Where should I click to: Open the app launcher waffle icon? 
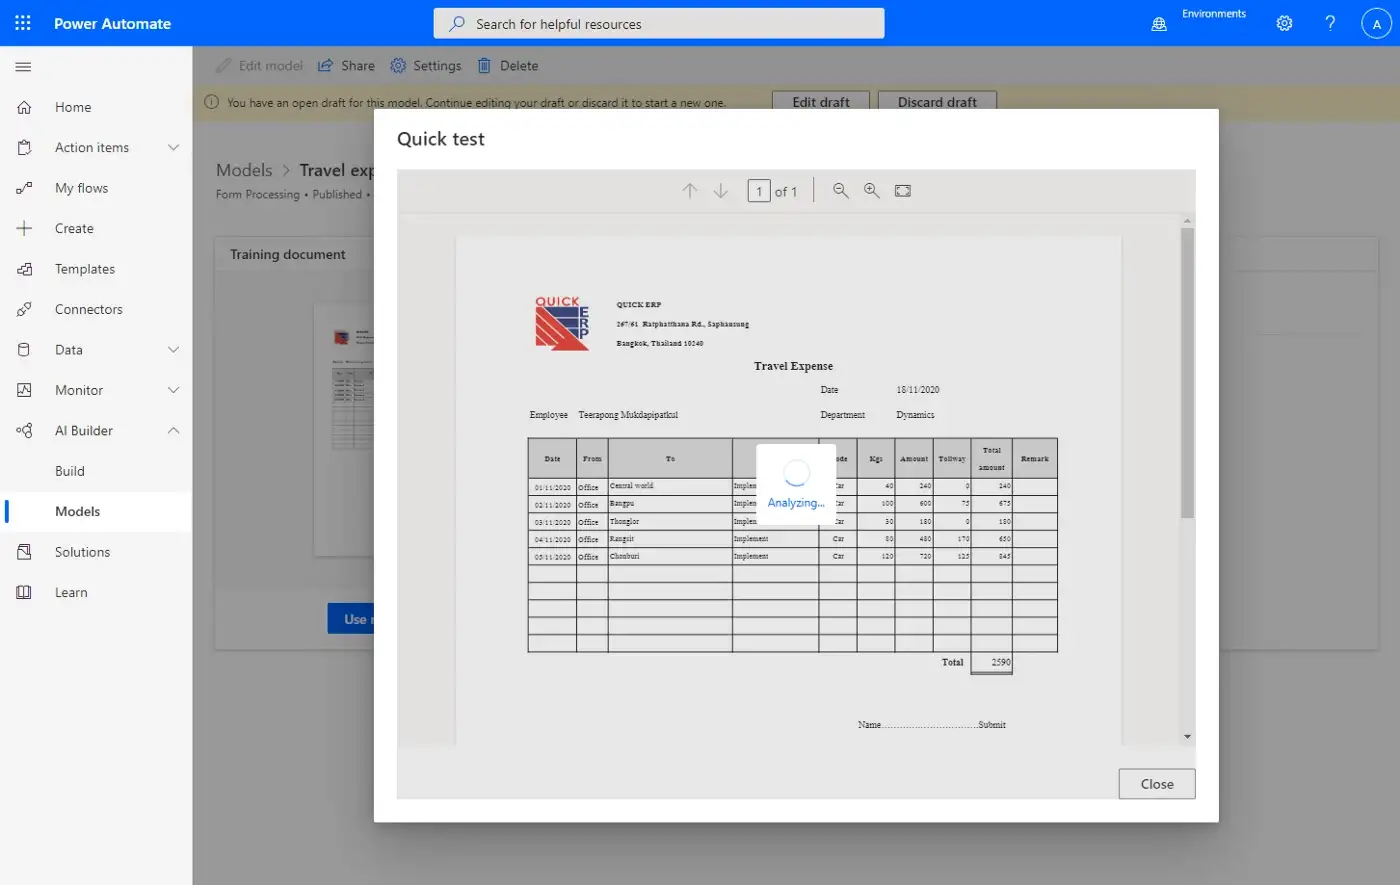click(23, 23)
